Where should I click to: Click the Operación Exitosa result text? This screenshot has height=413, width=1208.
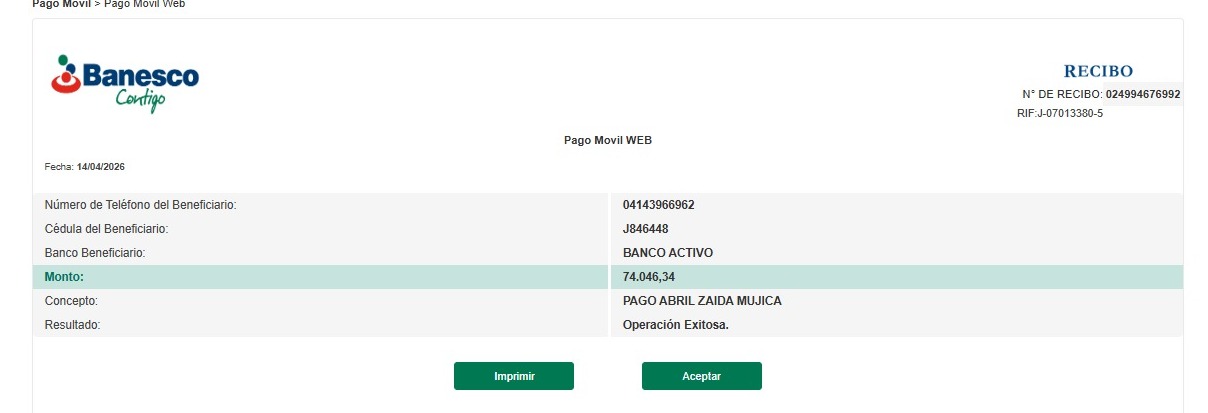[675, 325]
